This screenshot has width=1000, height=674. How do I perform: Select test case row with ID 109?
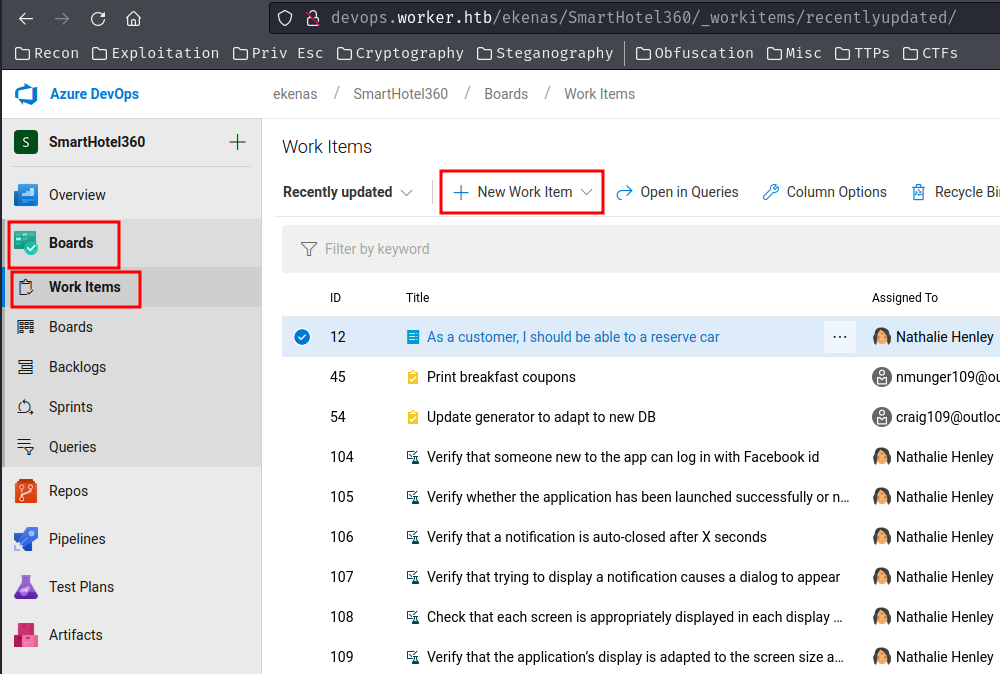pyautogui.click(x=641, y=657)
